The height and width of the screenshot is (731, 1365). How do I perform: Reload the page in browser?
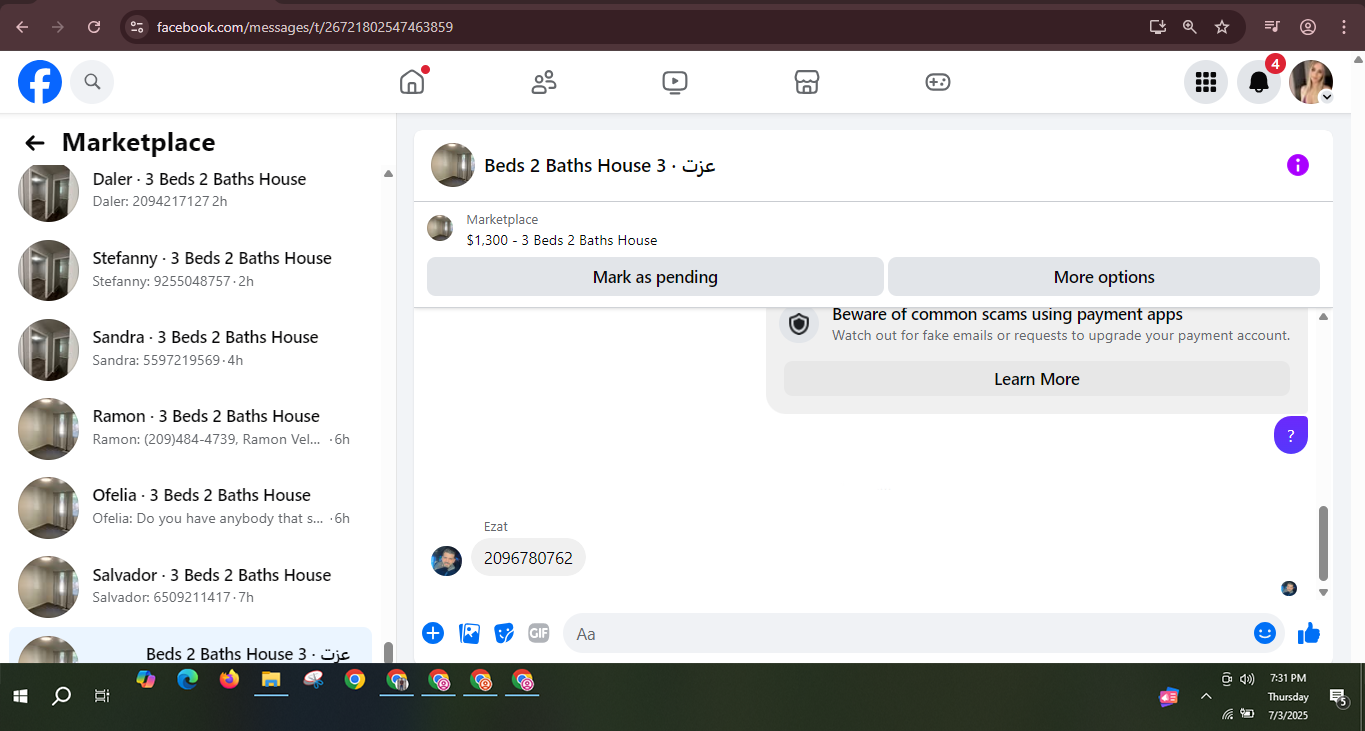(94, 27)
